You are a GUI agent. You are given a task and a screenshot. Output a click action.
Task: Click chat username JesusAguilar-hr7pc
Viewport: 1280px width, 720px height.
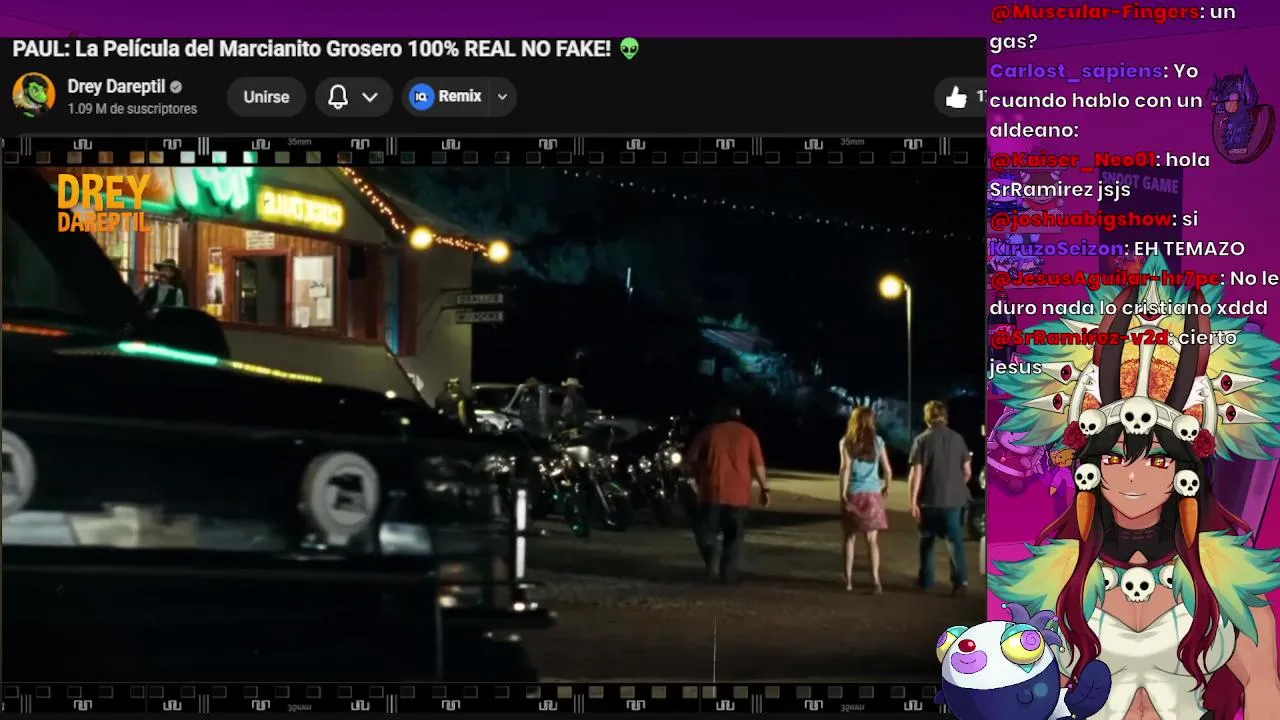[x=1105, y=279]
